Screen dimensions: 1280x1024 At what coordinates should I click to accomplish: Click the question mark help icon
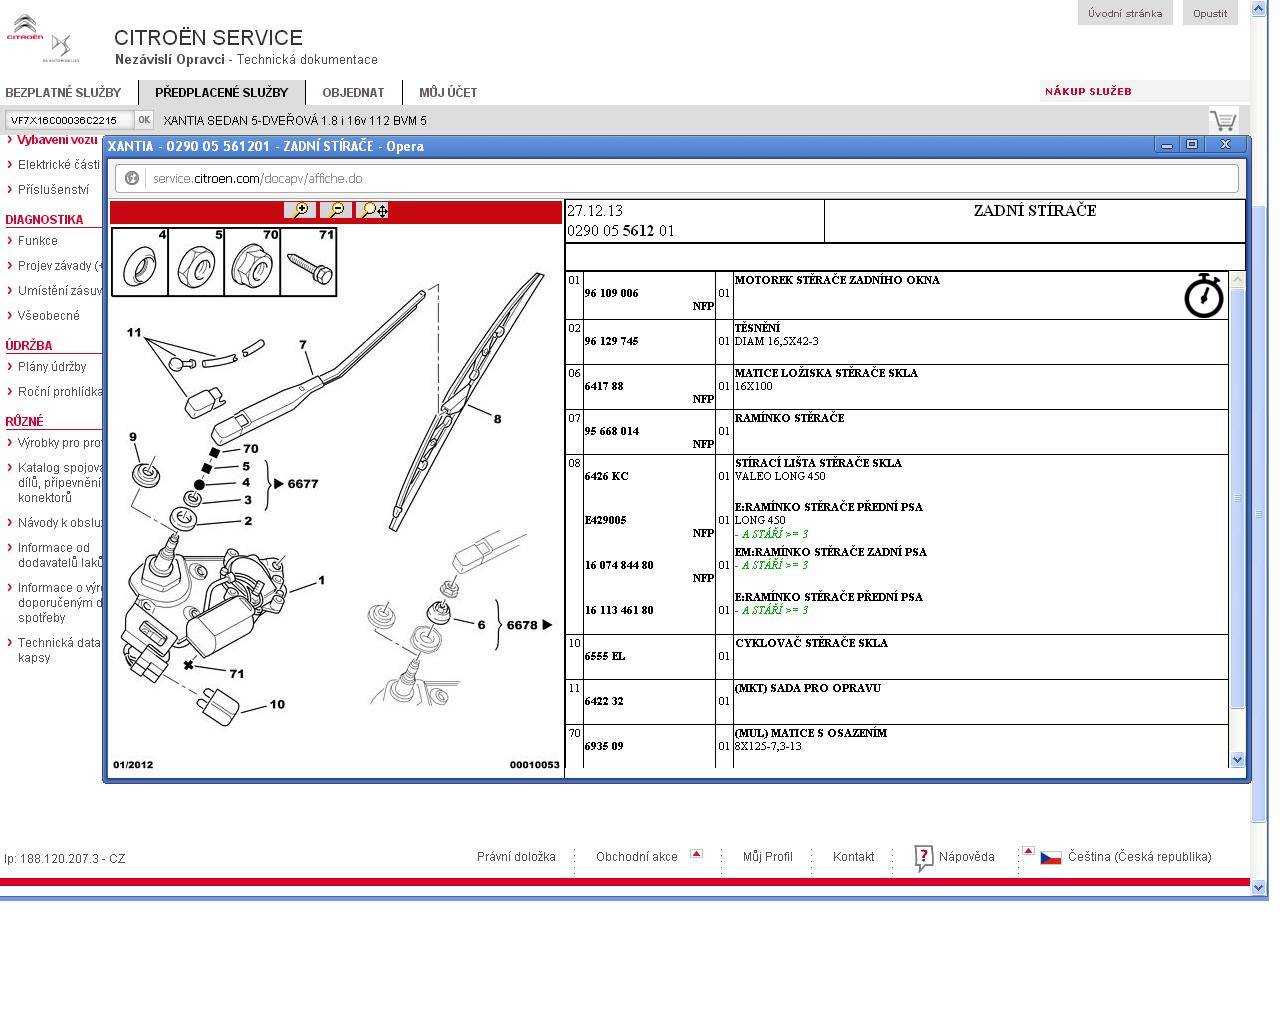pyautogui.click(x=923, y=858)
